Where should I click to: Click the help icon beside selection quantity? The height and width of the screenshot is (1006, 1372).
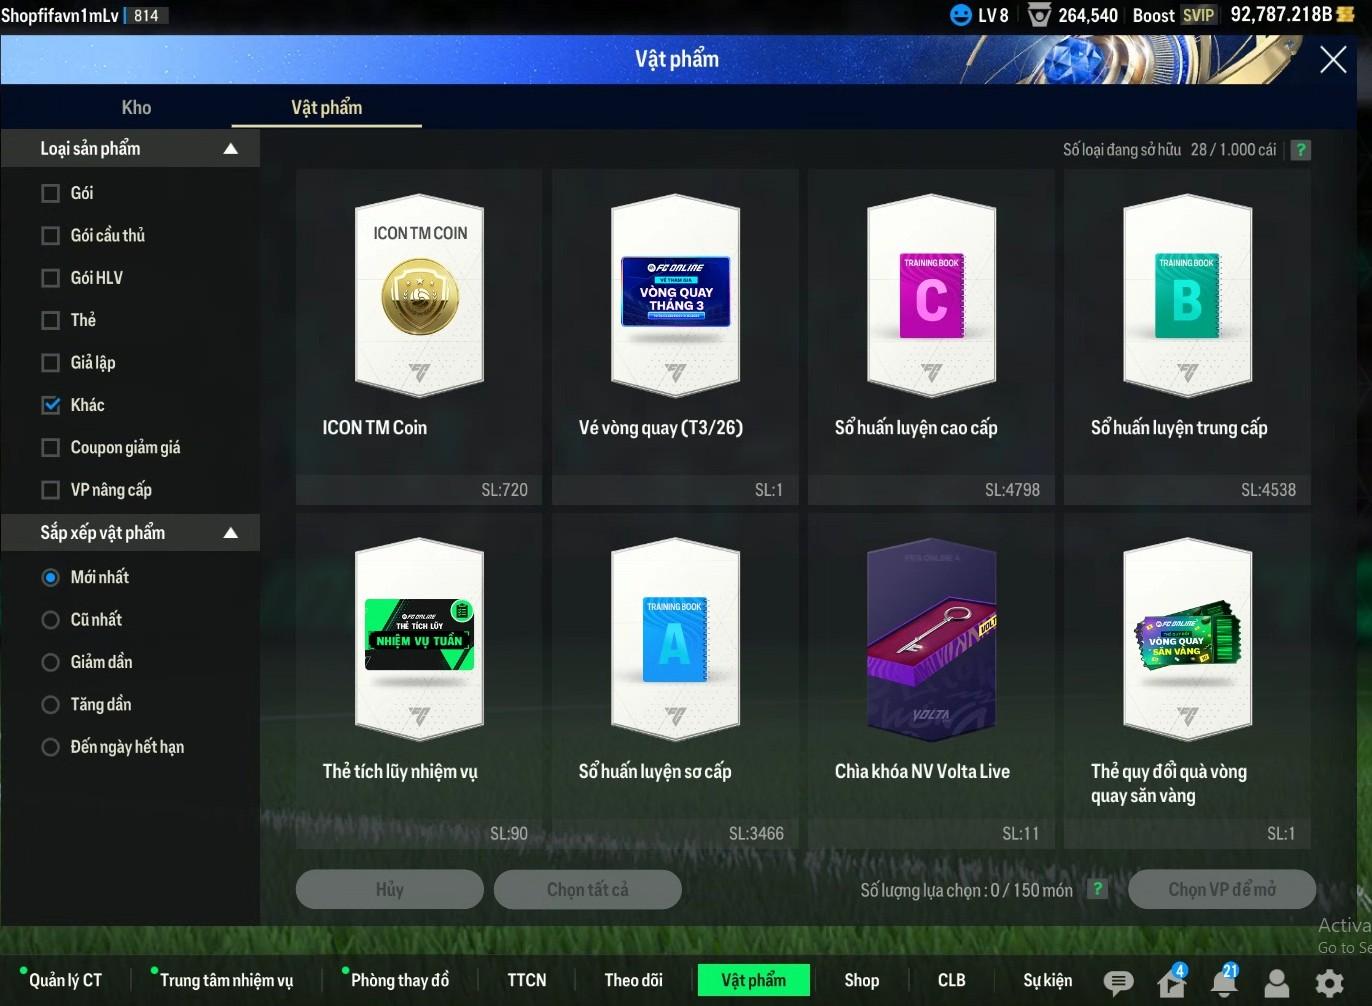point(1097,889)
